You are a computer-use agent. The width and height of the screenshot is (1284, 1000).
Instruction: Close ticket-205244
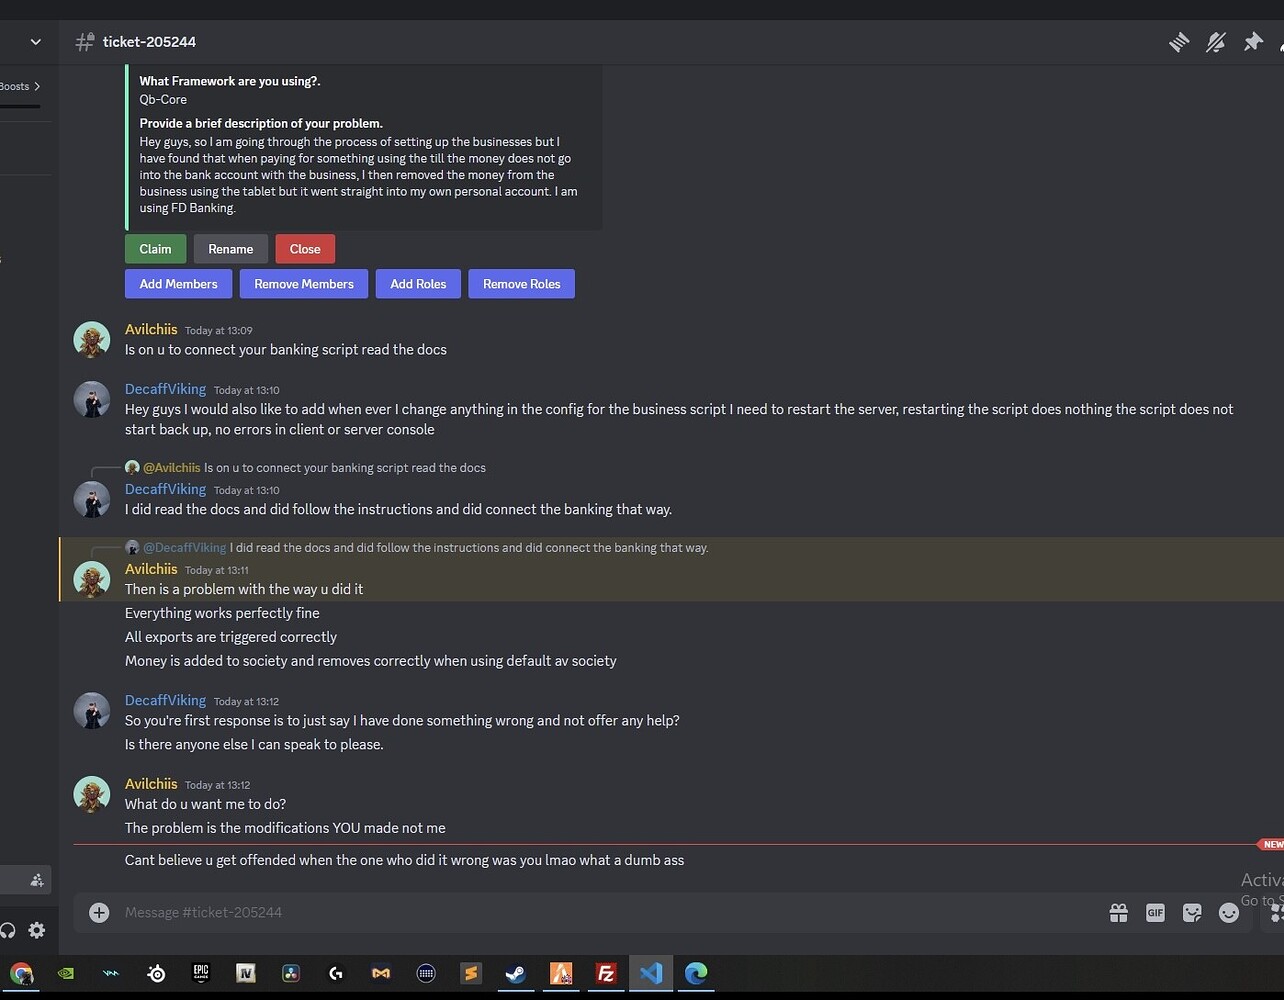point(304,249)
